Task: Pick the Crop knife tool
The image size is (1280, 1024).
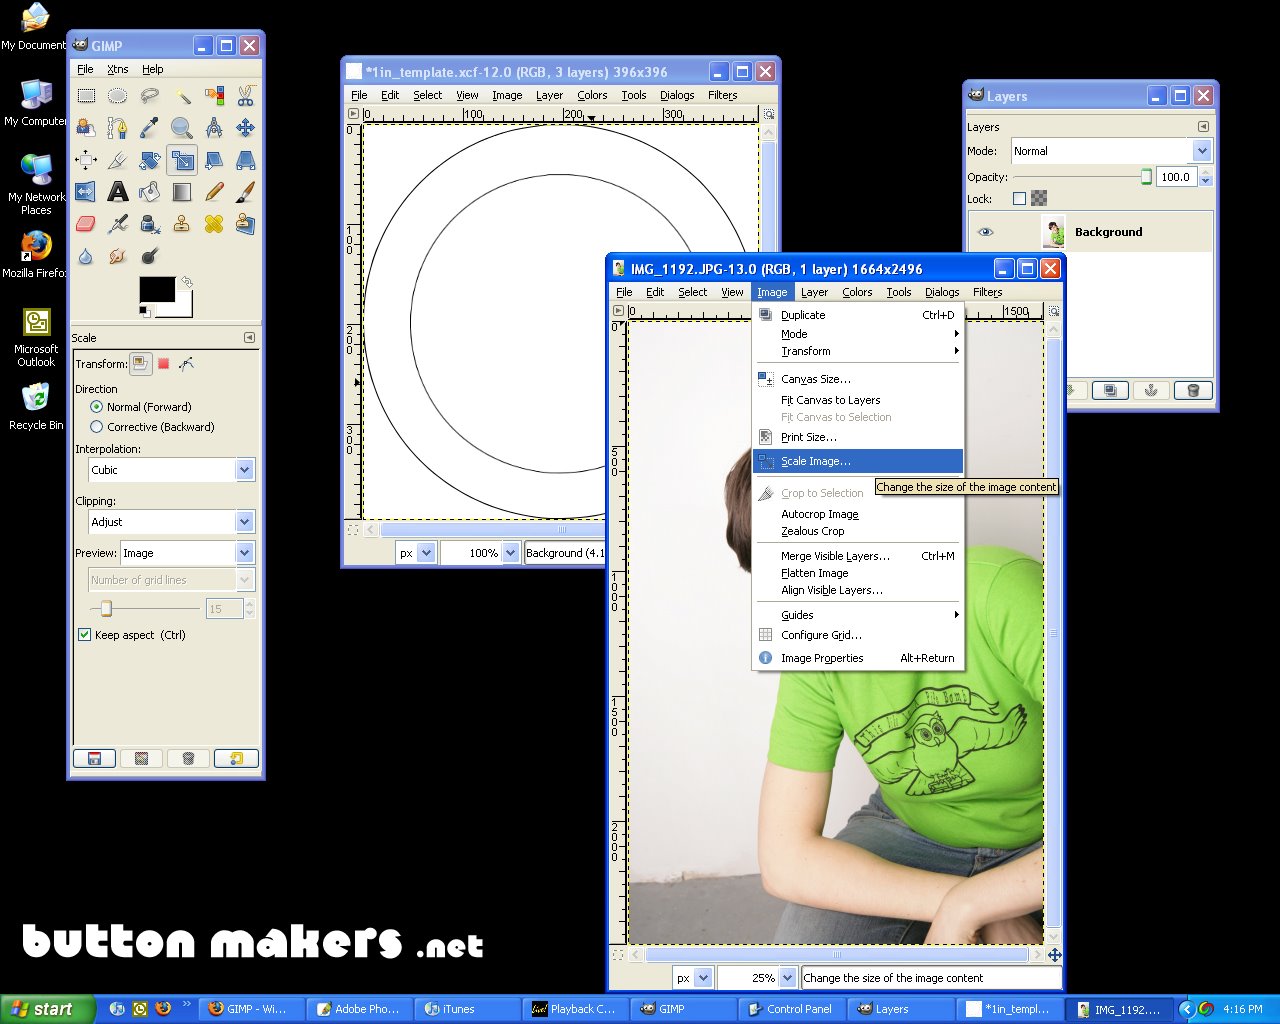Action: (x=118, y=160)
